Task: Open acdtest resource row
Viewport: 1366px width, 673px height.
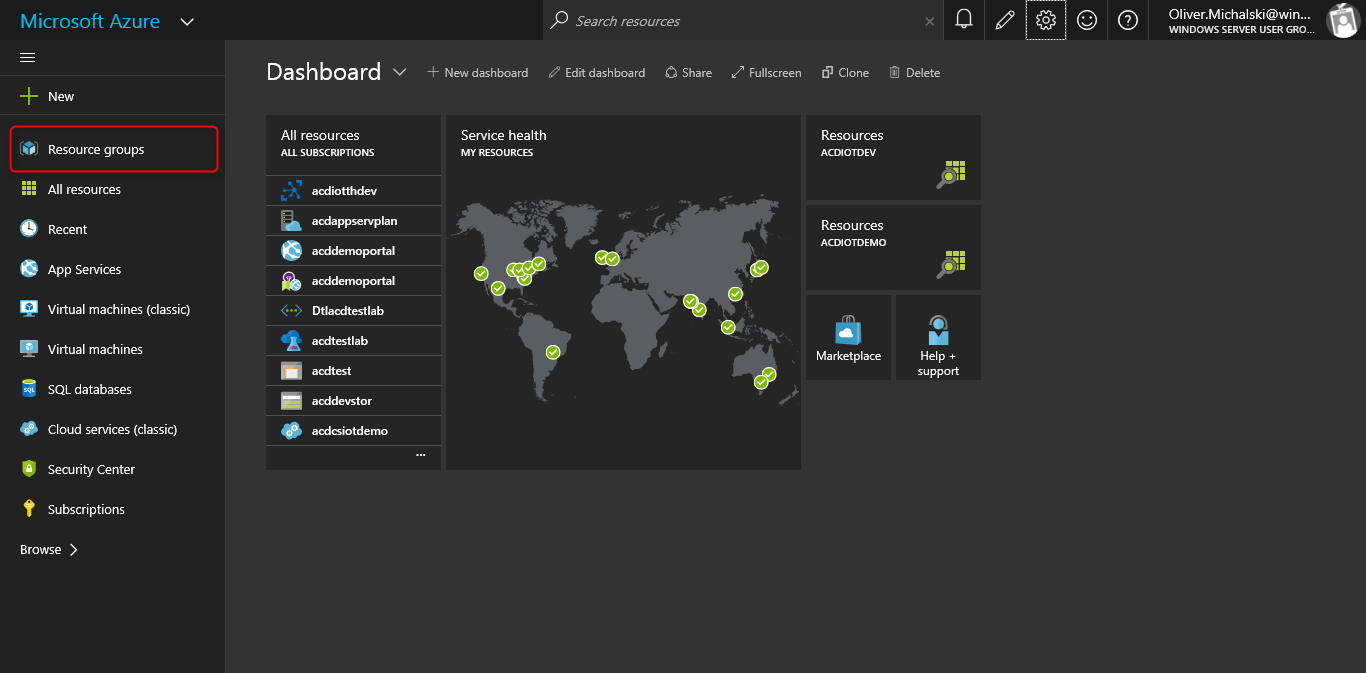Action: tap(353, 371)
